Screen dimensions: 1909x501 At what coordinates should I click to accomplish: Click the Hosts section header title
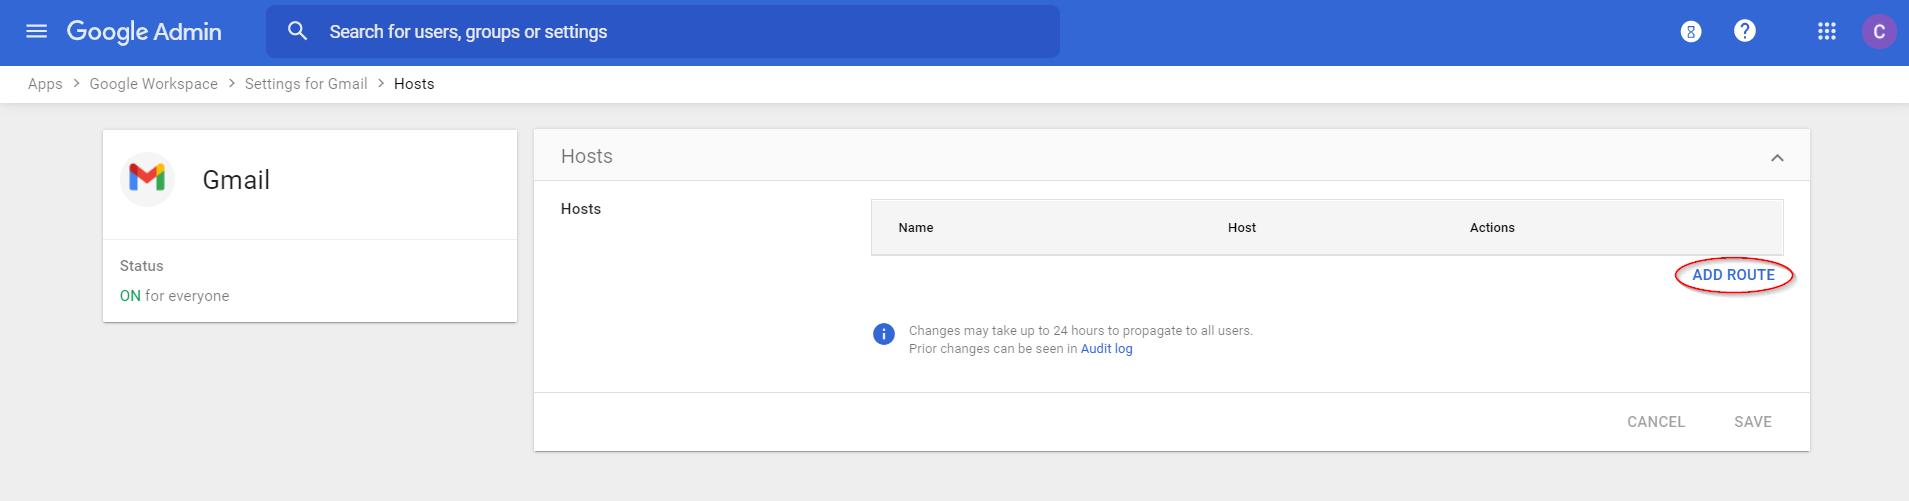[x=587, y=156]
